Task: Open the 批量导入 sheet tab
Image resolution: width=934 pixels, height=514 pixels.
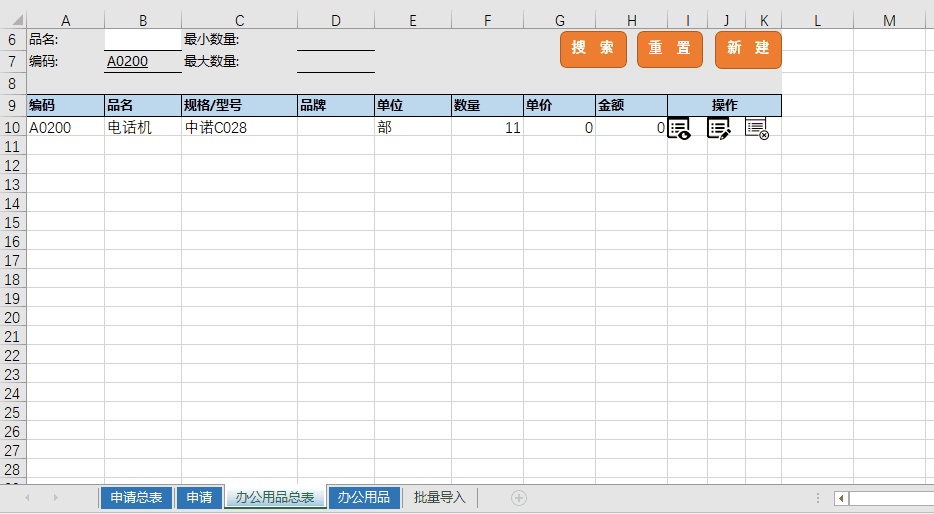Action: (x=440, y=497)
